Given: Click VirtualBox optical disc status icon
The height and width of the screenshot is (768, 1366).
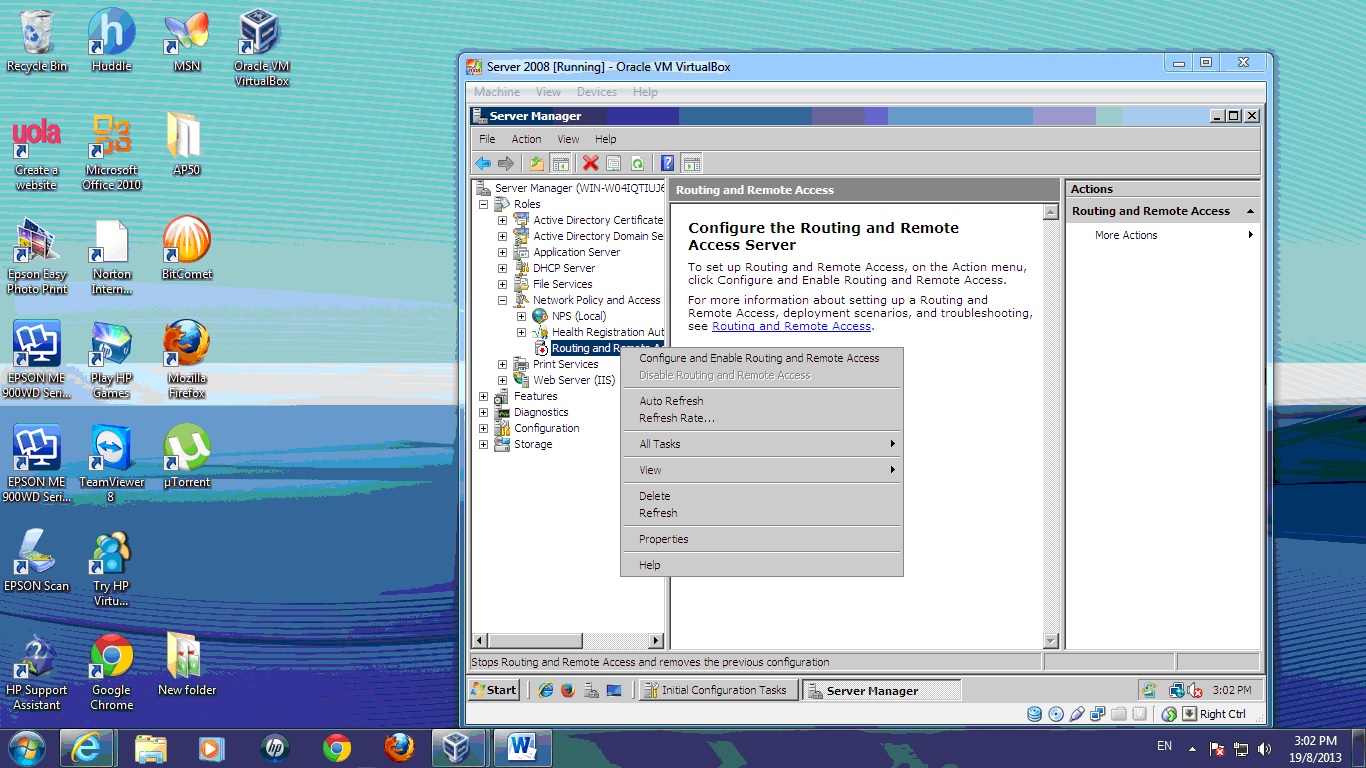Looking at the screenshot, I should pyautogui.click(x=1056, y=714).
